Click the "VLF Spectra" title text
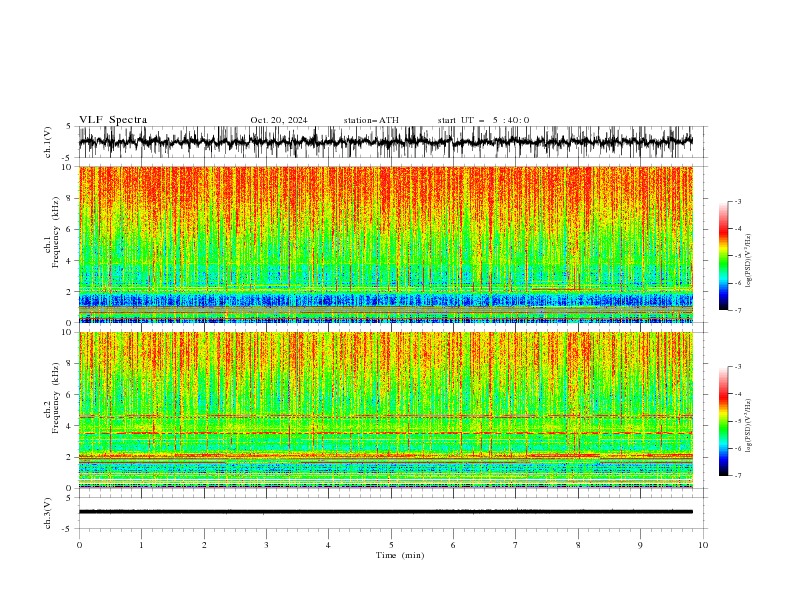 (113, 120)
